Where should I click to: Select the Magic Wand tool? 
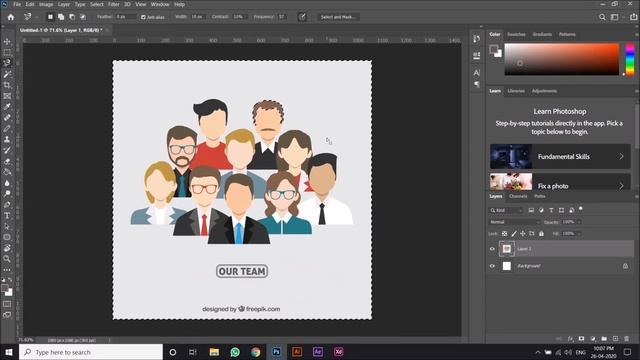pyautogui.click(x=7, y=74)
